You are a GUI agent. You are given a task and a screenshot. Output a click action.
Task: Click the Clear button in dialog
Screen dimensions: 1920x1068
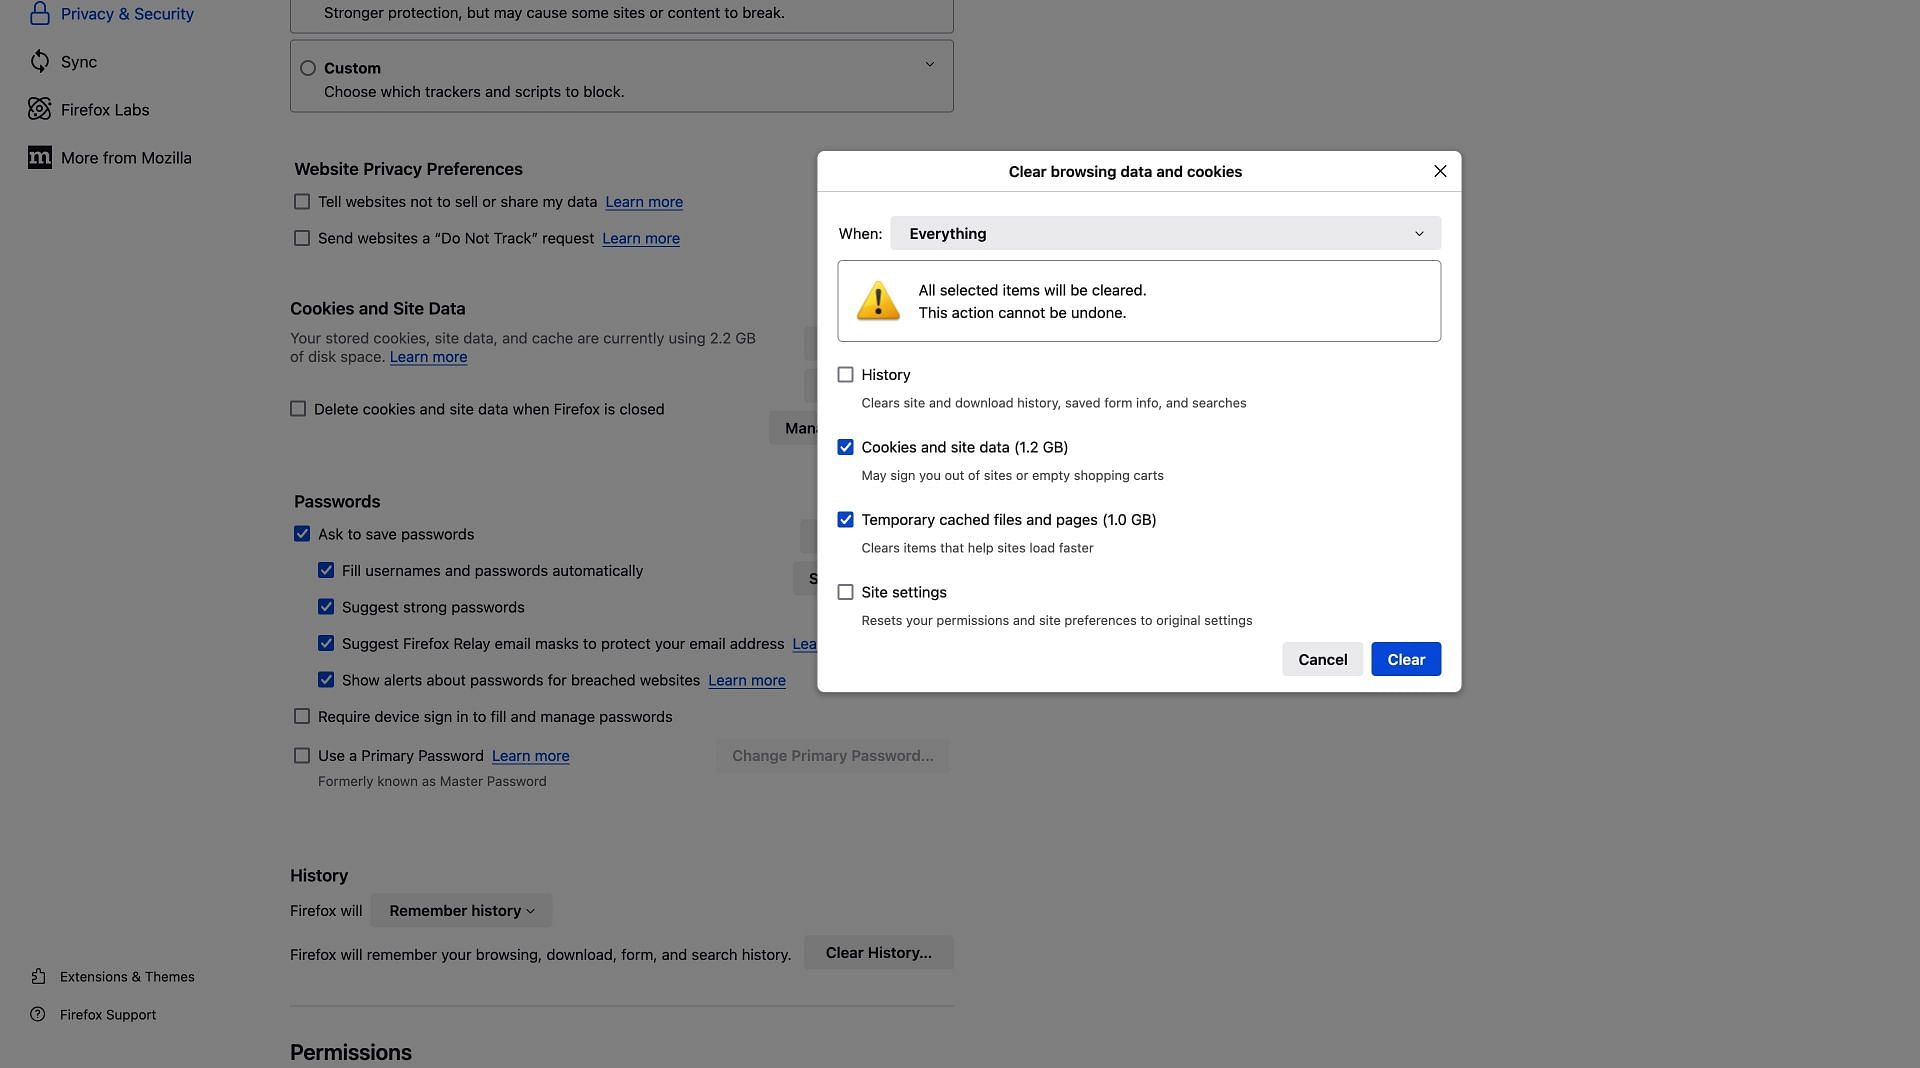click(x=1406, y=659)
